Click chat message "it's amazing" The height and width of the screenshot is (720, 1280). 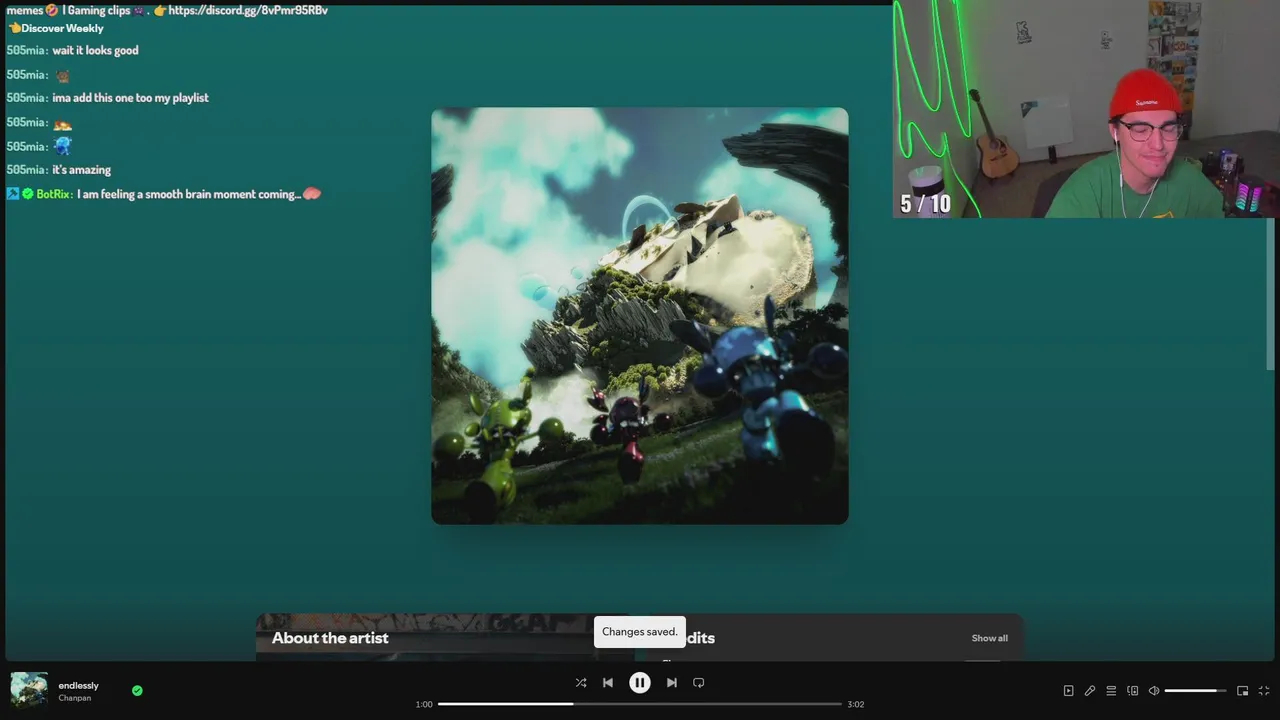click(x=82, y=170)
